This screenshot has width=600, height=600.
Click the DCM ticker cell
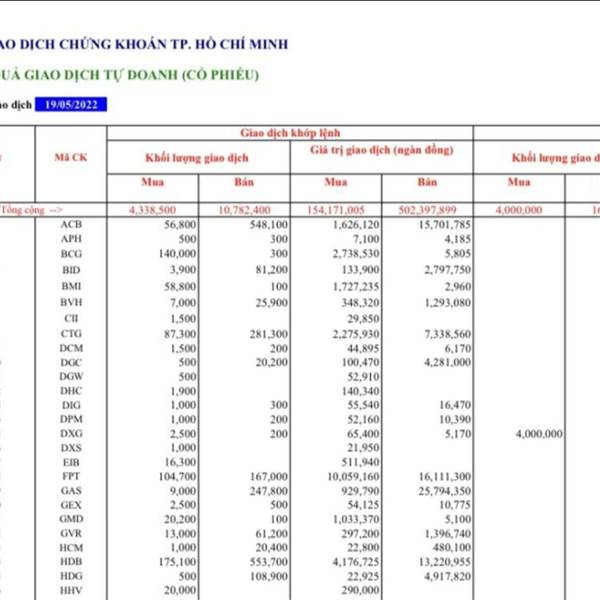pos(71,348)
